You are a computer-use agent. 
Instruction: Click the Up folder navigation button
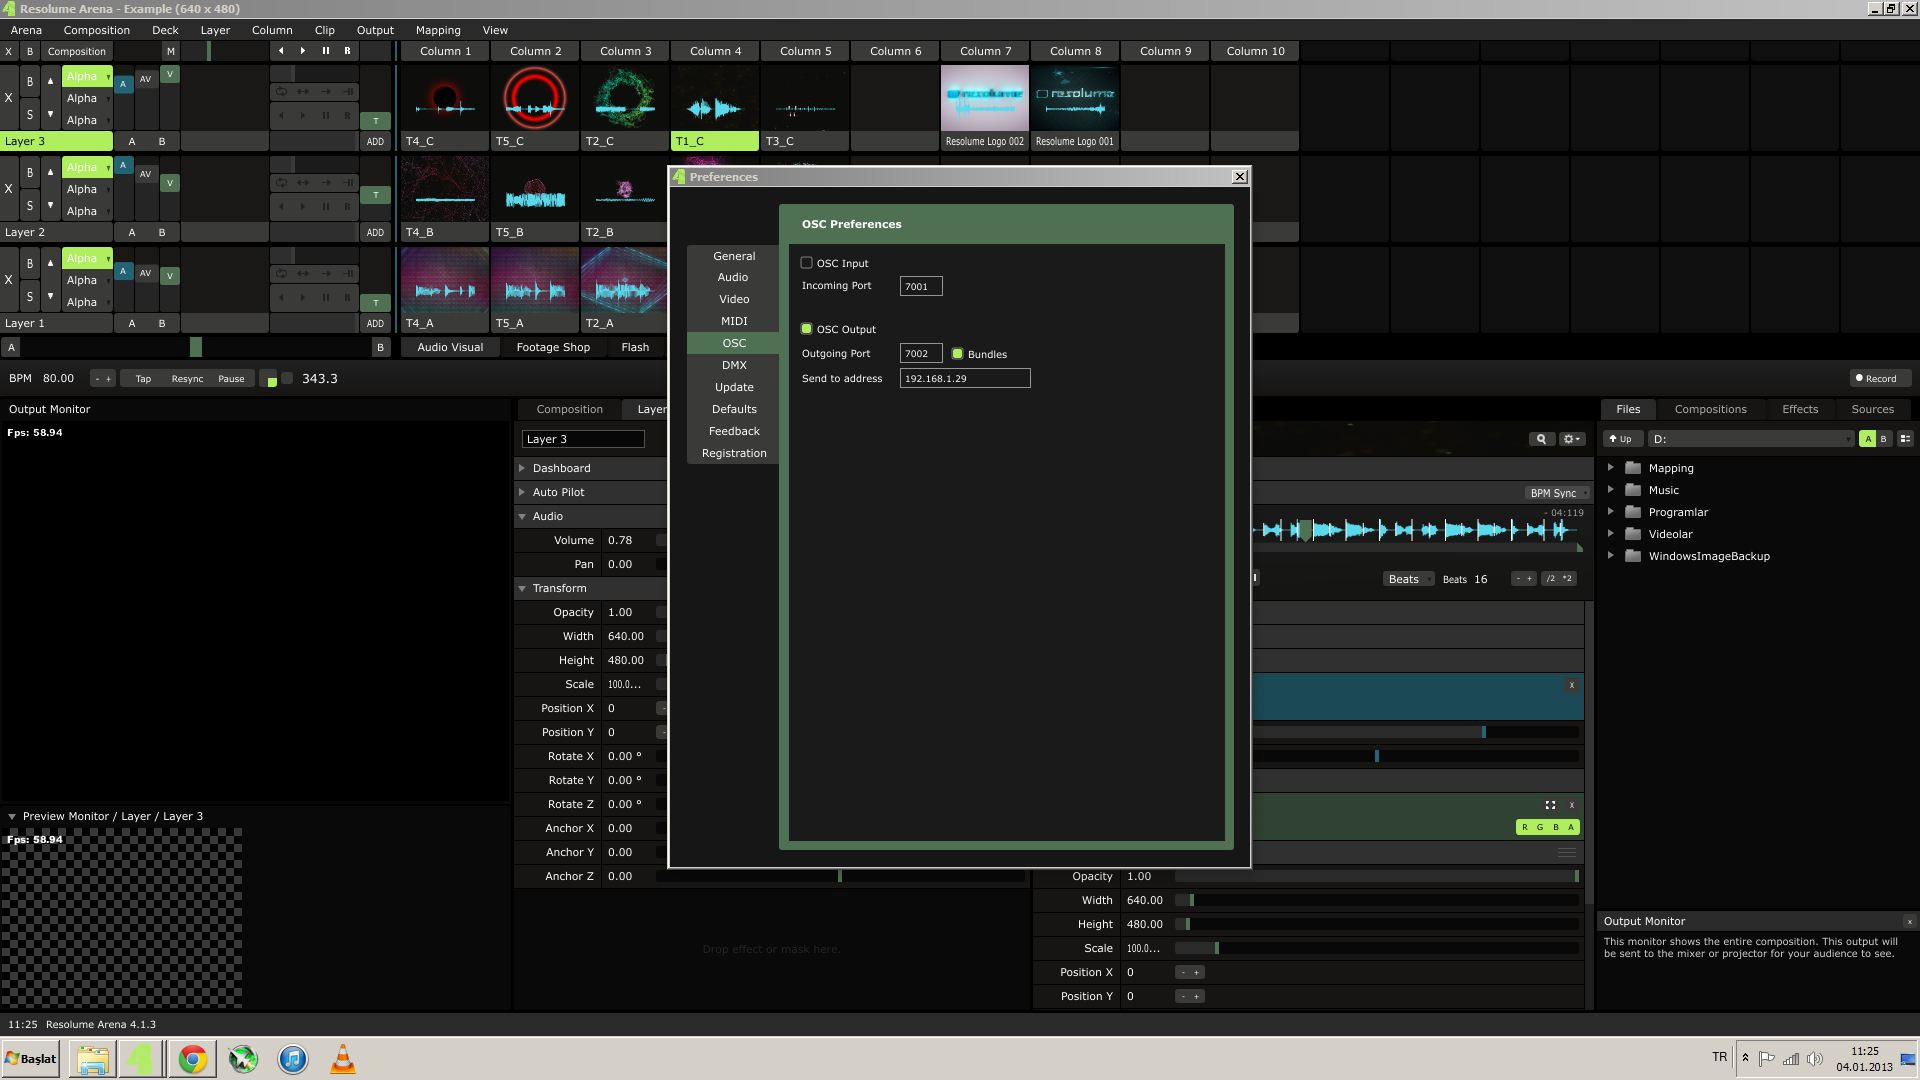click(x=1620, y=439)
